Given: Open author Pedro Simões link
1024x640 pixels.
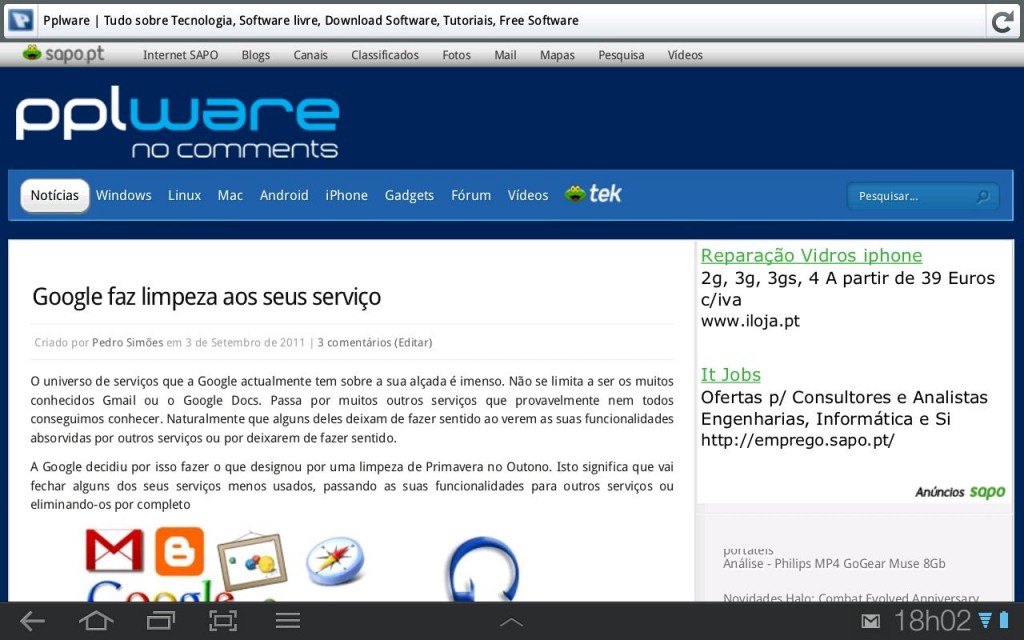Looking at the screenshot, I should point(127,342).
